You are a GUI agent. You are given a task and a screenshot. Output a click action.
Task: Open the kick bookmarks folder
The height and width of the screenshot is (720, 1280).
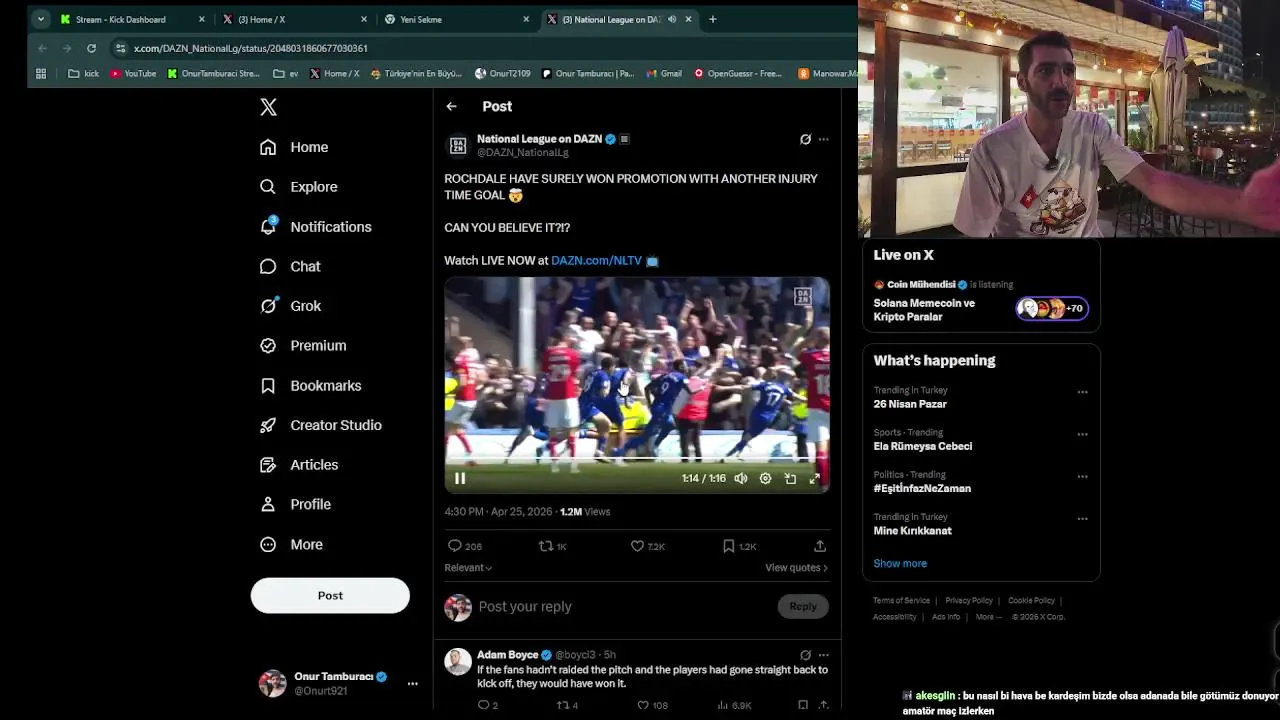pos(84,73)
